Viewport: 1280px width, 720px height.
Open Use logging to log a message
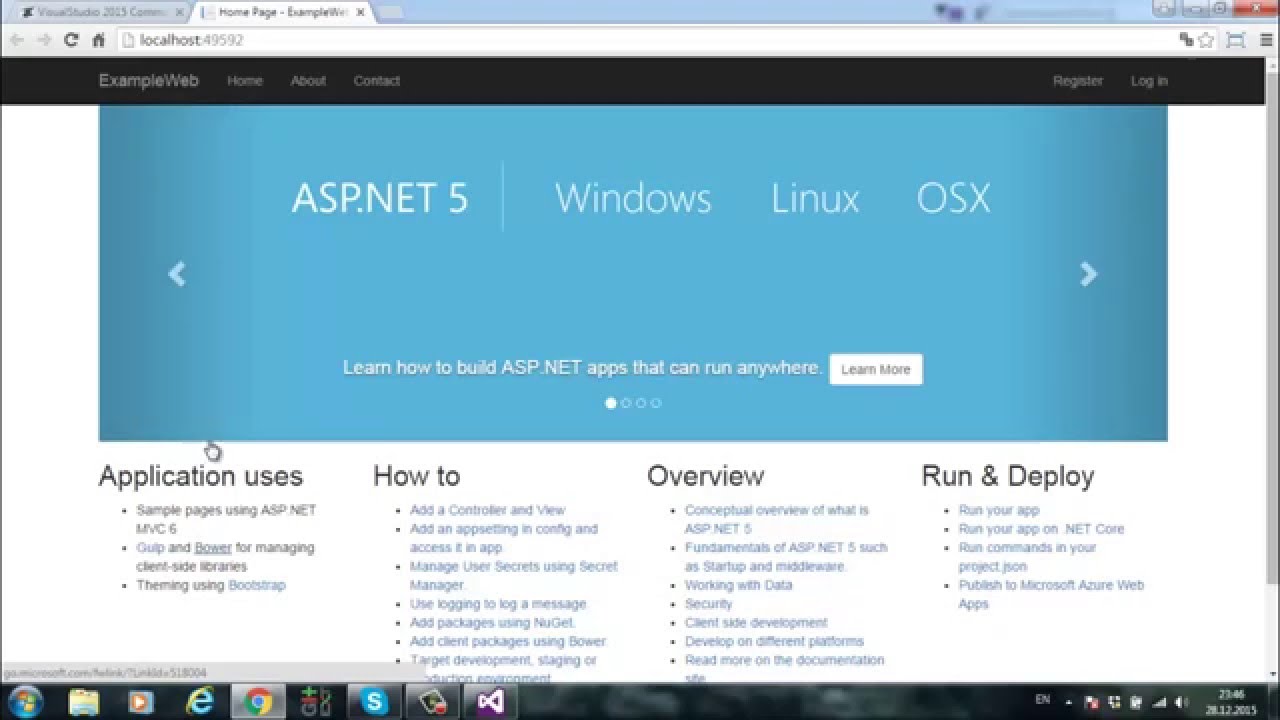click(x=498, y=604)
